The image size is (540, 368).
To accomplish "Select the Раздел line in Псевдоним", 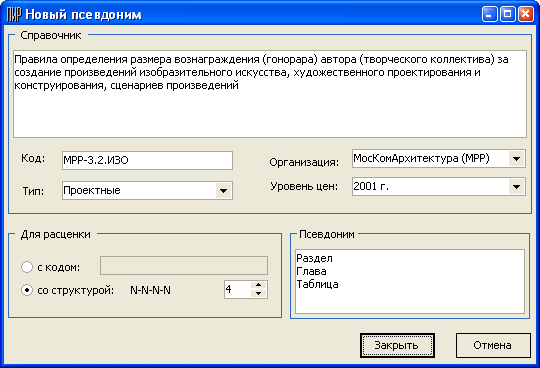I will (x=314, y=258).
